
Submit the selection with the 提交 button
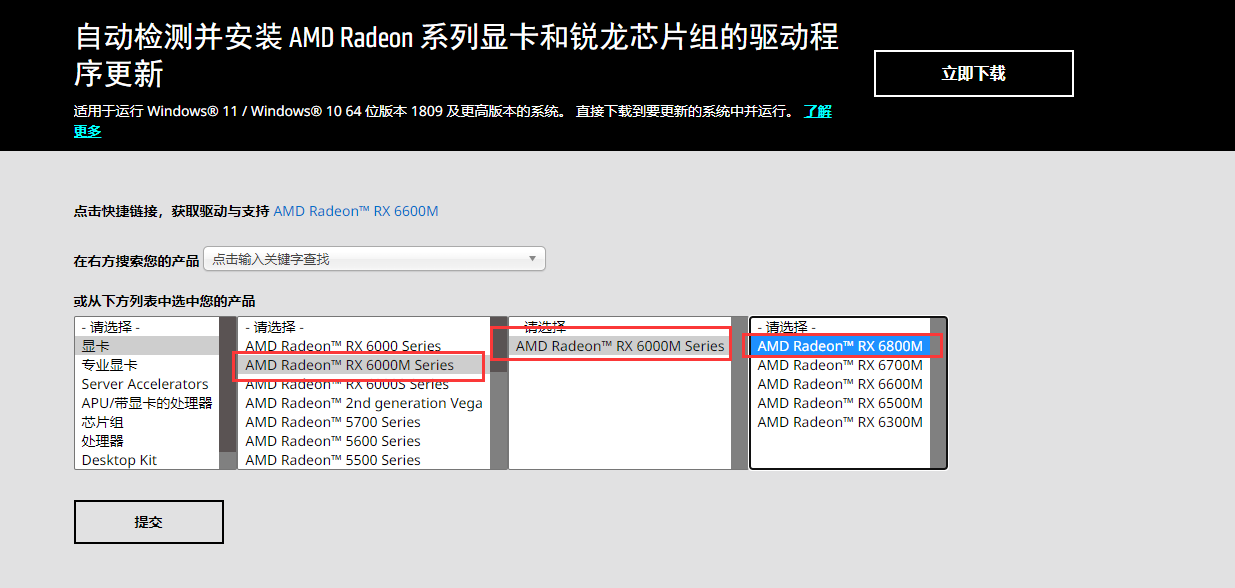click(149, 522)
